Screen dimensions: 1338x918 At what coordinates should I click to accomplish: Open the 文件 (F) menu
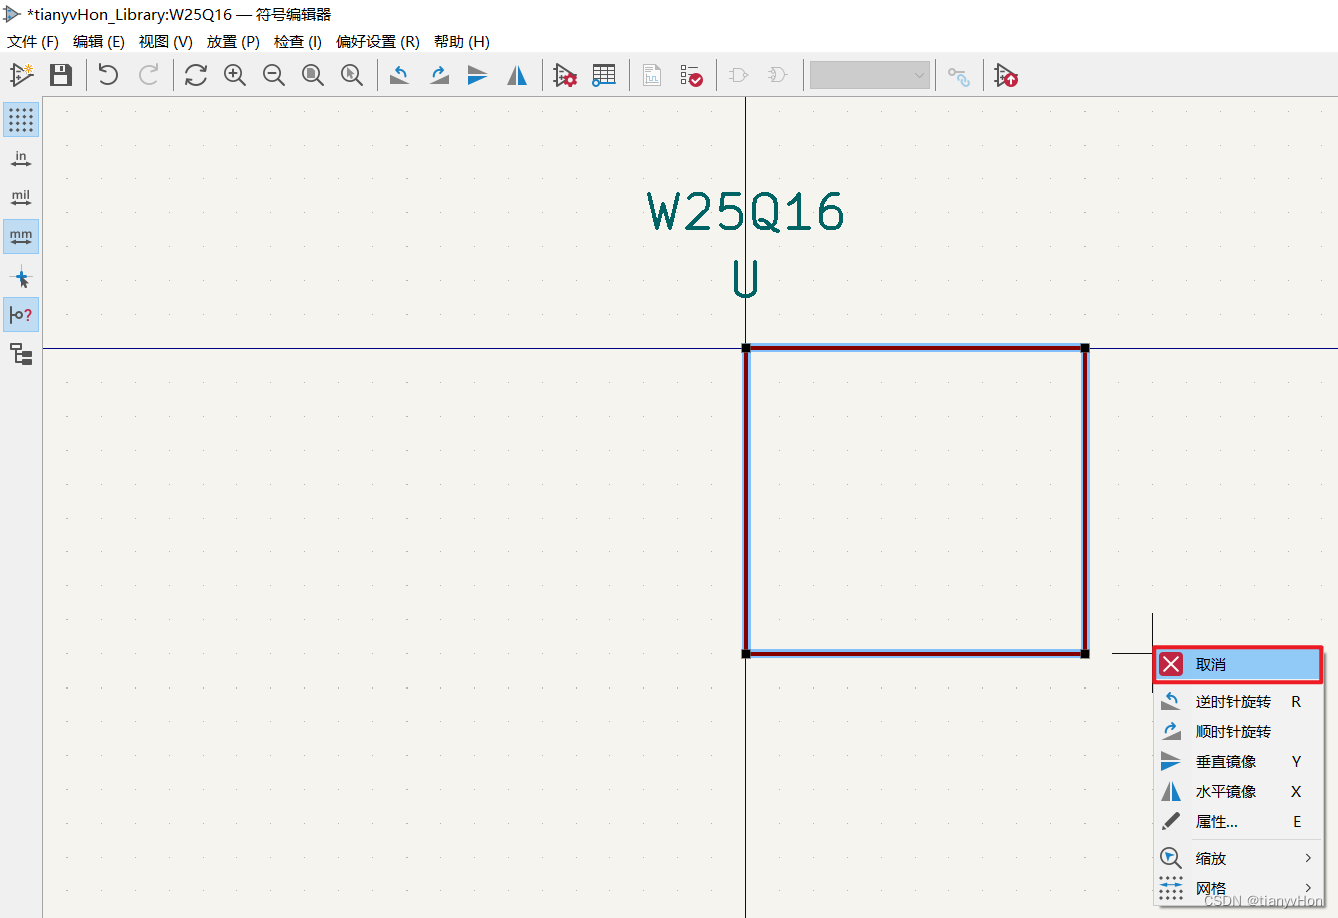33,41
